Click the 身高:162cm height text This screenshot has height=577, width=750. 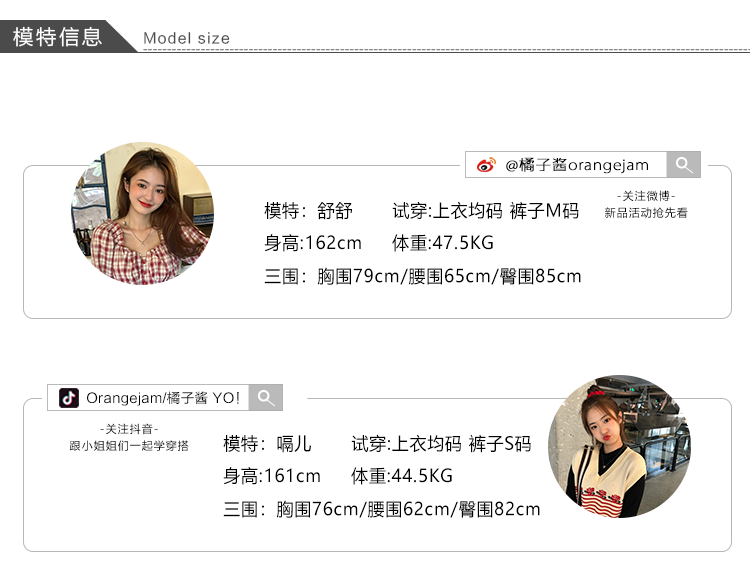pyautogui.click(x=312, y=243)
